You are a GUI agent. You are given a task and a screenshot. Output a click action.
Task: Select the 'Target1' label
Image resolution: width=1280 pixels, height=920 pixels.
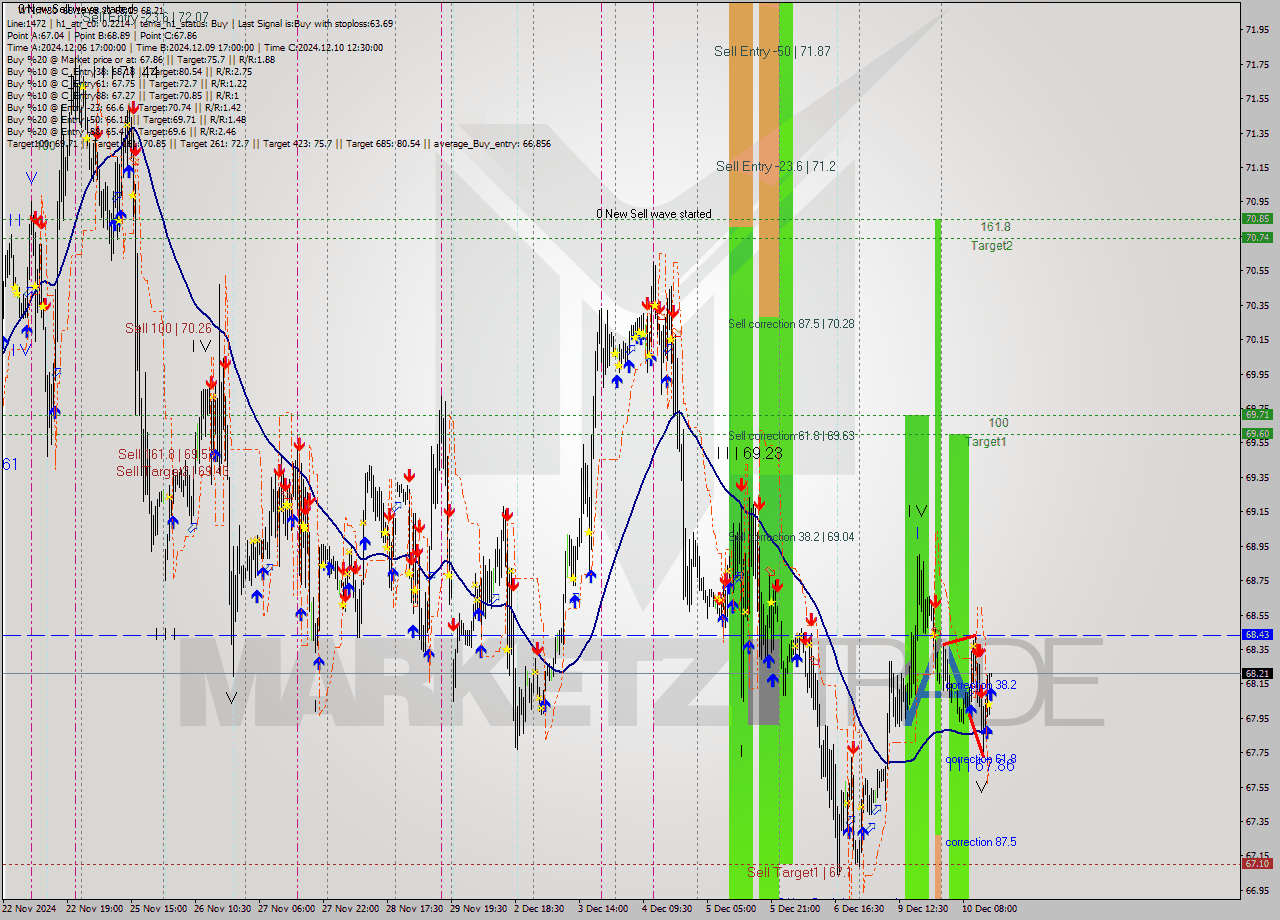tap(986, 441)
